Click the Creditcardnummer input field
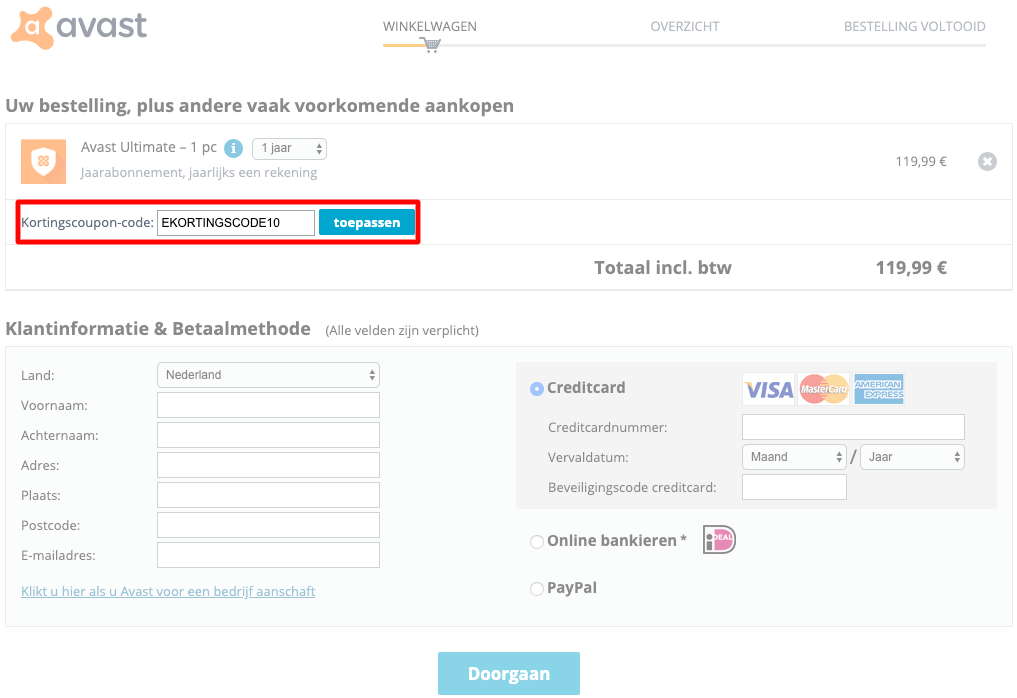The image size is (1017, 698). 853,427
